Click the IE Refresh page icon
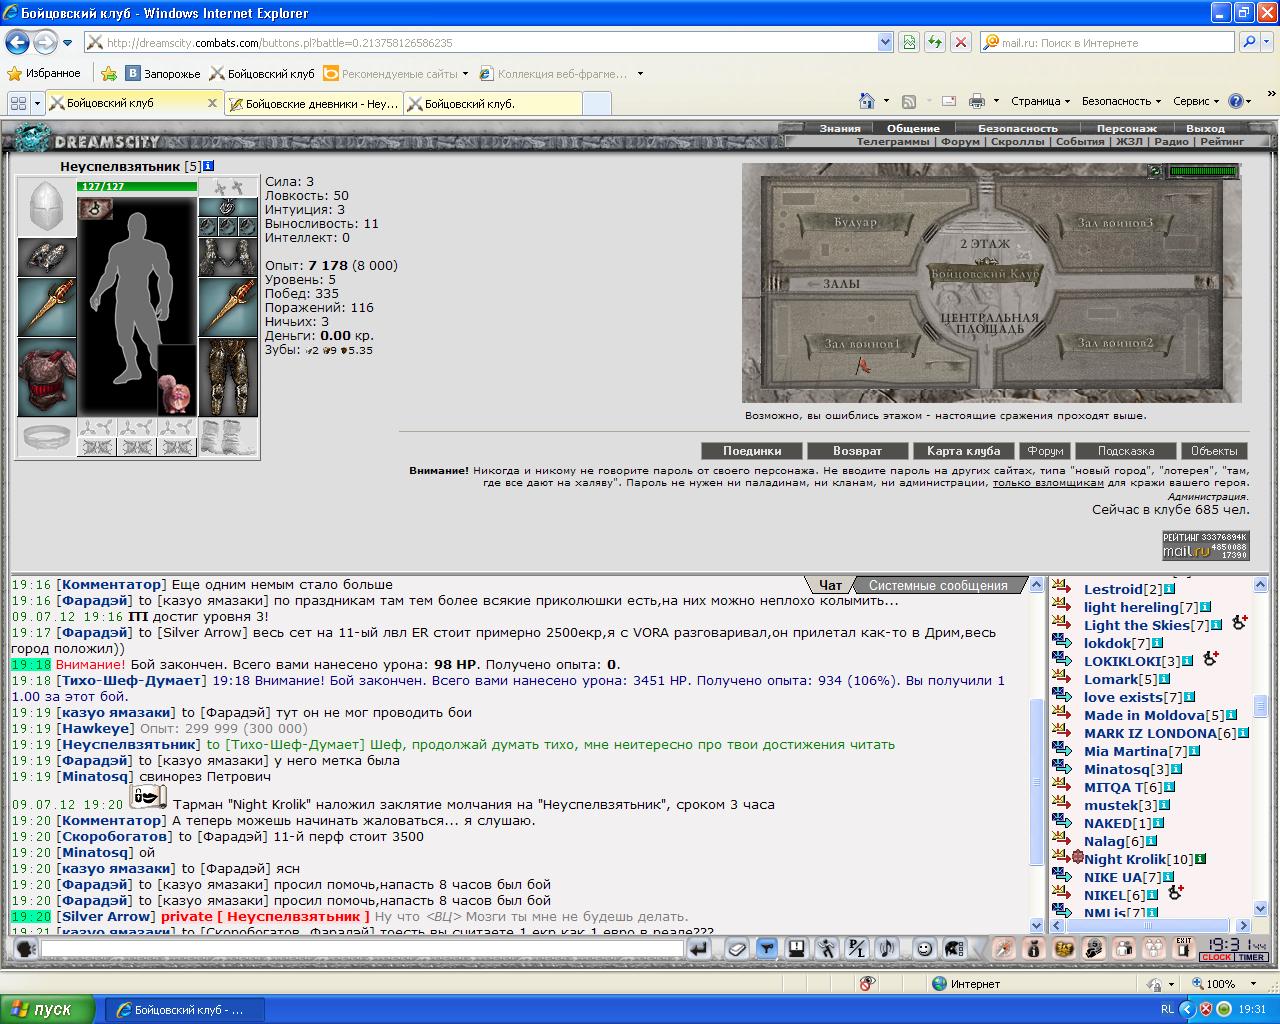This screenshot has height=1024, width=1280. tap(934, 42)
